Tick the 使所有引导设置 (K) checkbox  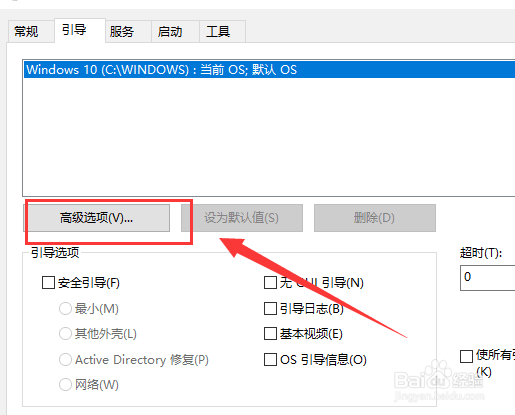(x=466, y=356)
